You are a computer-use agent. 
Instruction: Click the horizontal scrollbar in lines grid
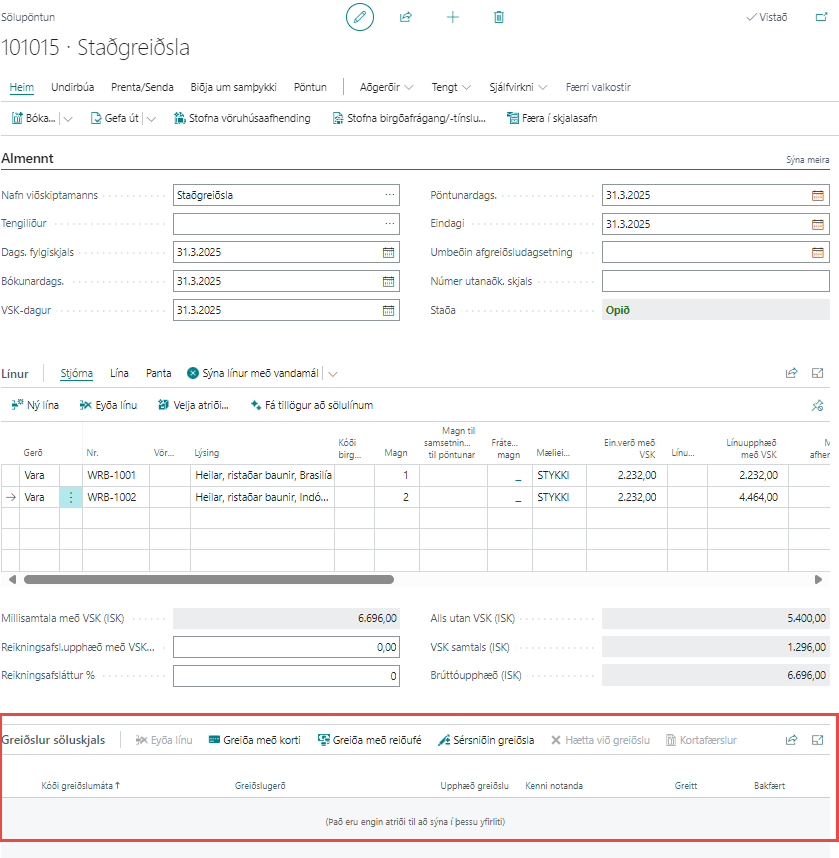pos(200,579)
